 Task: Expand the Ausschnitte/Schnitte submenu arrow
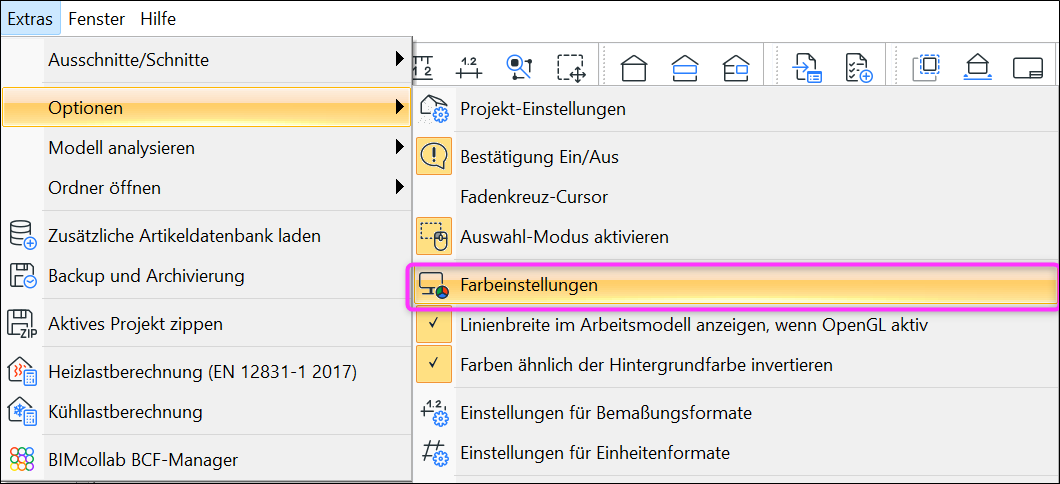click(x=400, y=59)
